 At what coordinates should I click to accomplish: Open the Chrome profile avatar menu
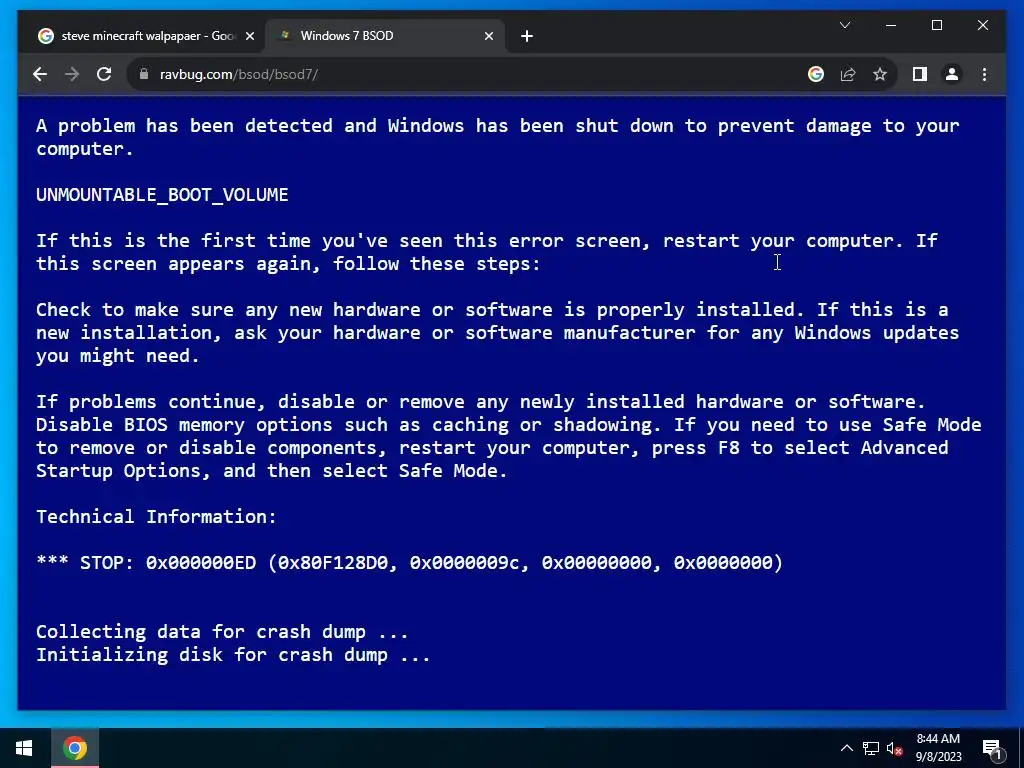[952, 74]
